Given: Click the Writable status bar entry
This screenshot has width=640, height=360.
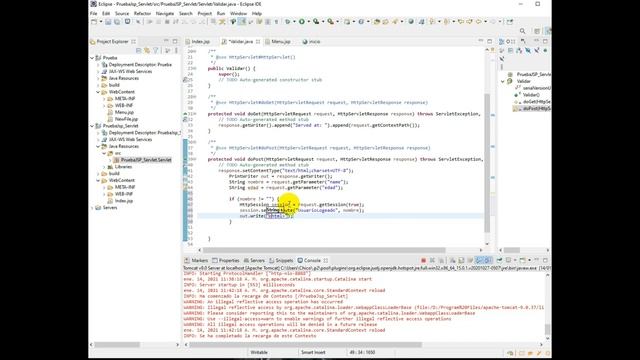Looking at the screenshot, I should 259,352.
